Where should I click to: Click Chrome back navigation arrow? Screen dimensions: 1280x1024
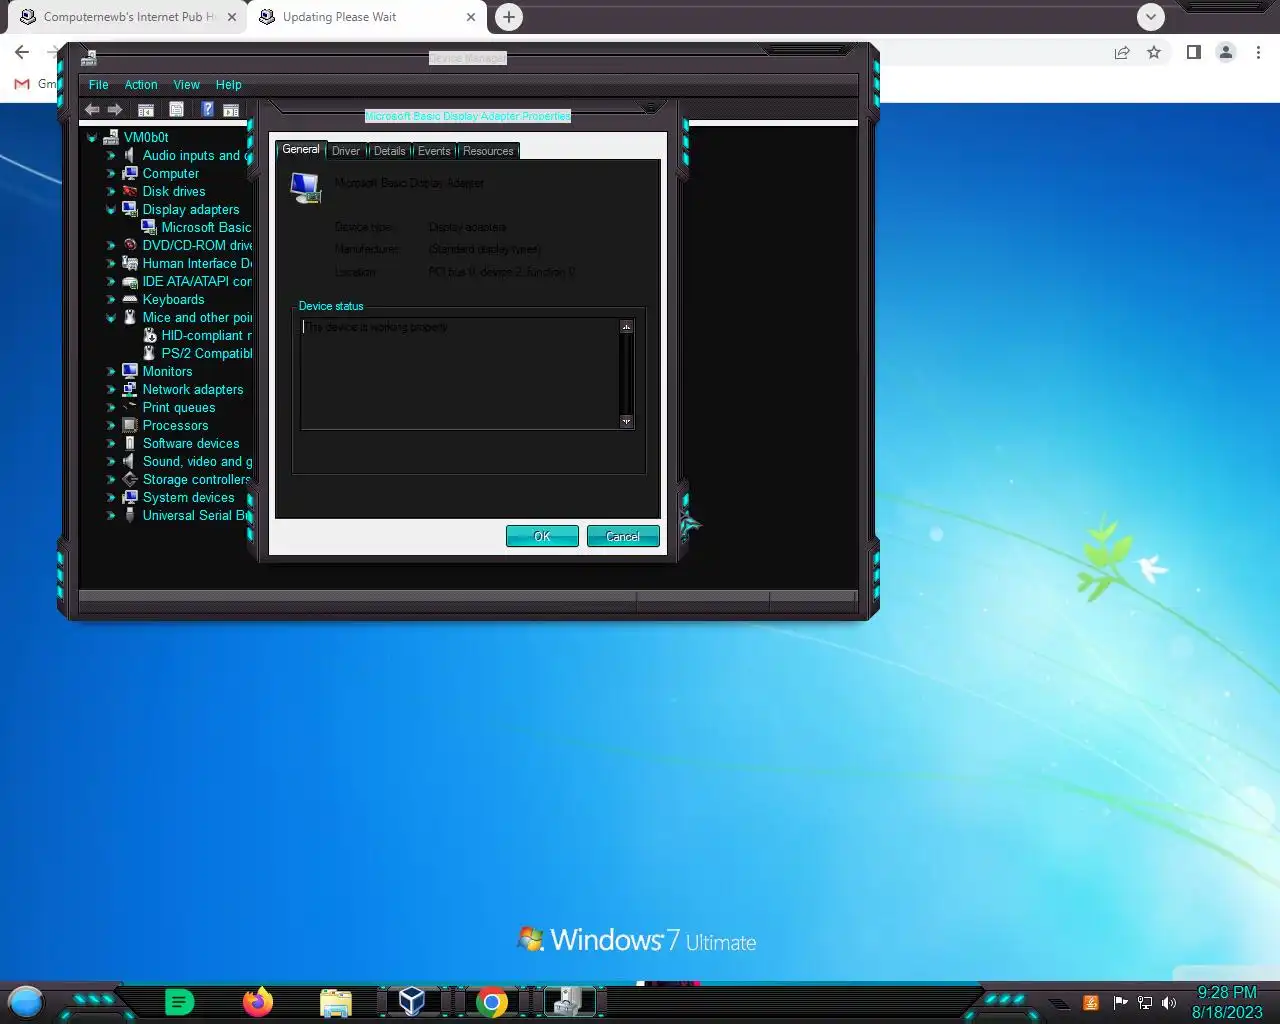[x=22, y=52]
